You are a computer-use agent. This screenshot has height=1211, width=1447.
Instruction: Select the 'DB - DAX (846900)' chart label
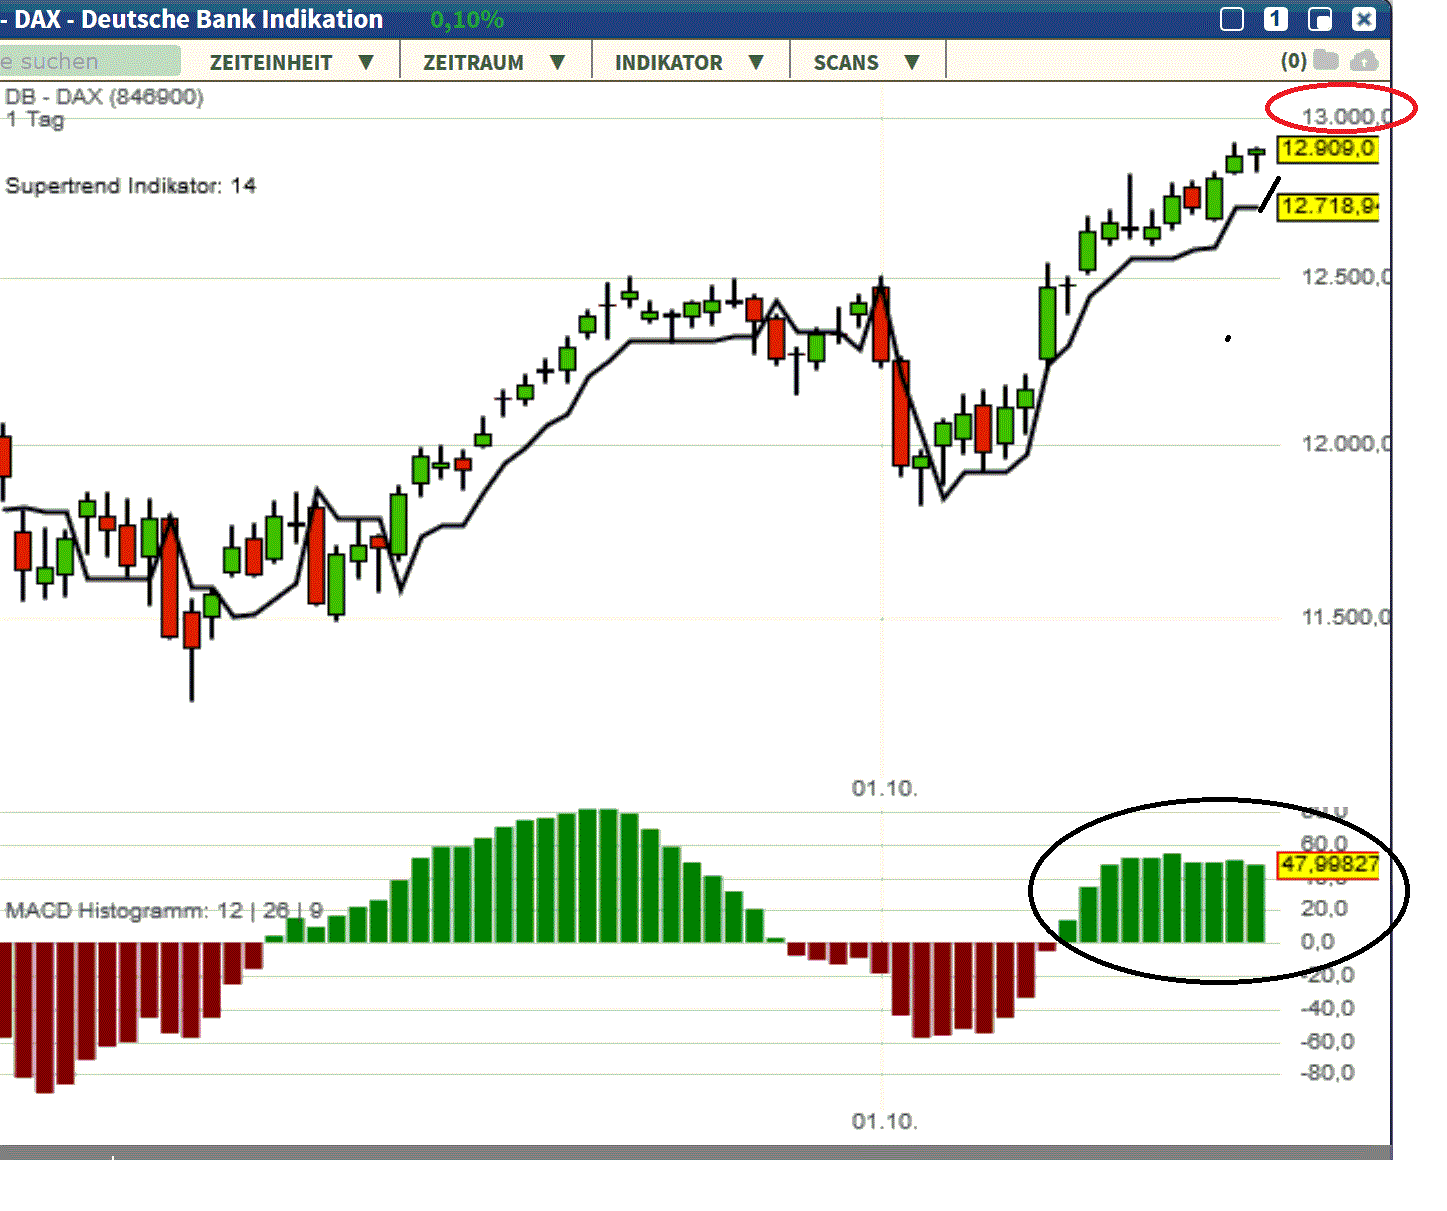(104, 96)
